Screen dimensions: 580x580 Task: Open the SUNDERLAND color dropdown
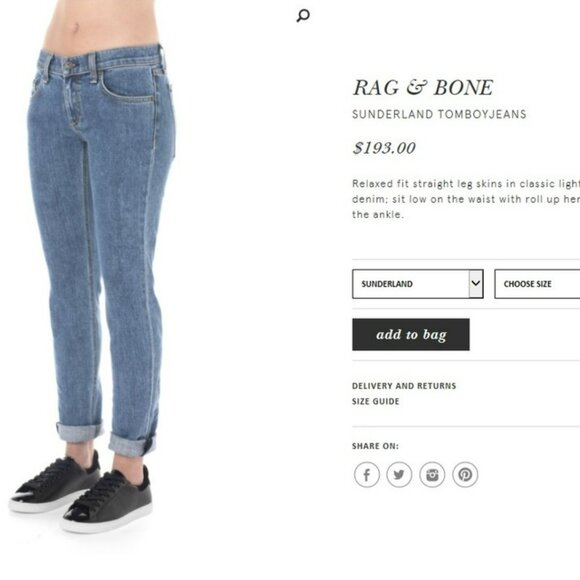click(418, 284)
